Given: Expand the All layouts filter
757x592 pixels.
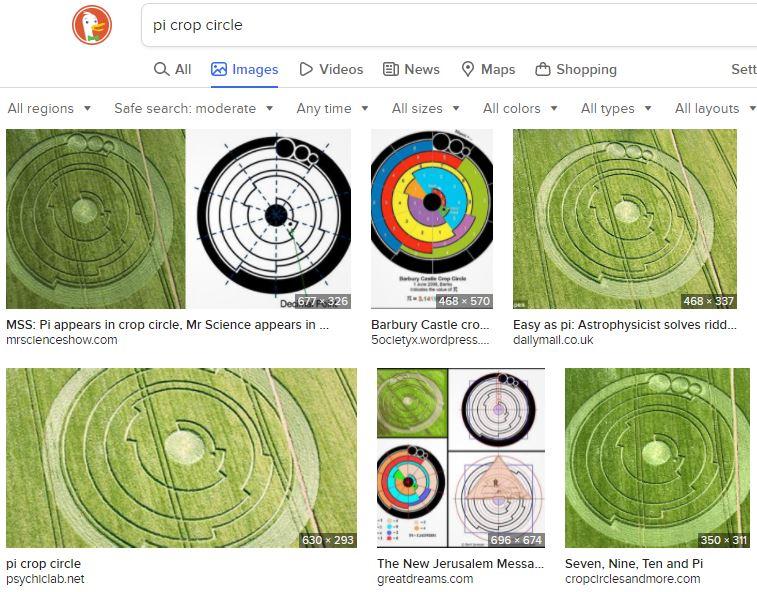Looking at the screenshot, I should (715, 108).
